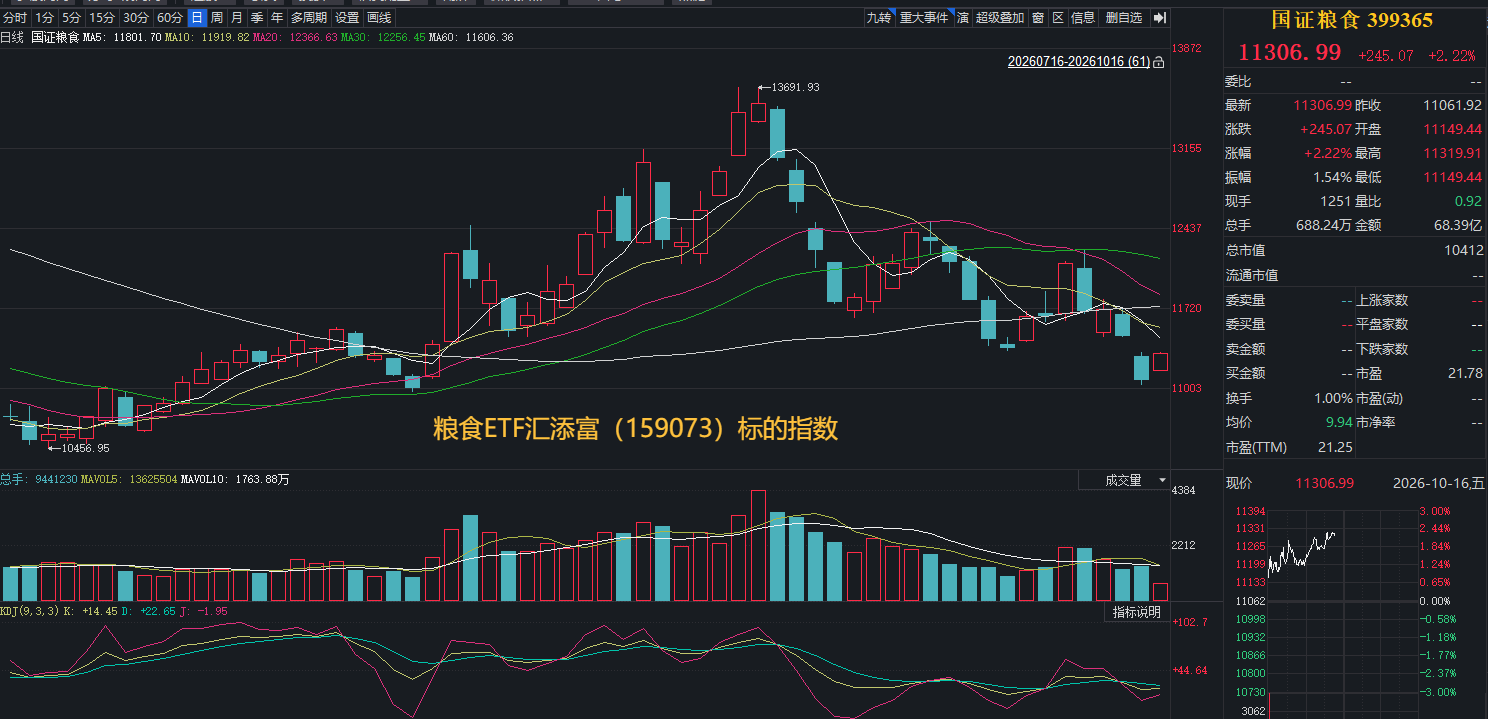Click the MA20: 12366.63 label
Screen dimensions: 1488x719
295,37
